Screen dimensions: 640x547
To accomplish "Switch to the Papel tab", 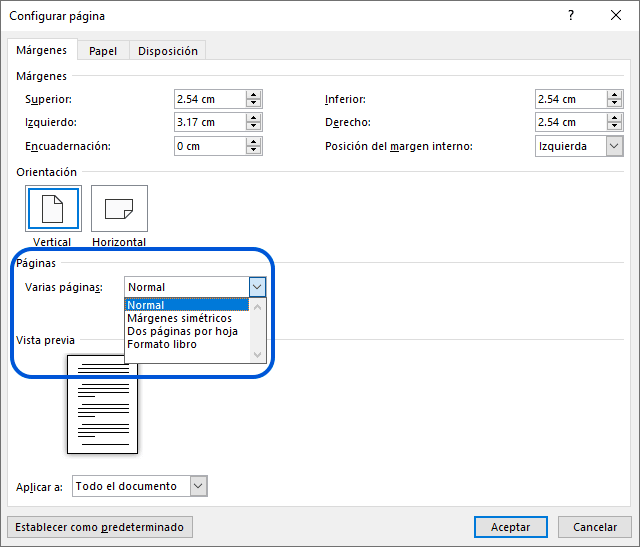I will pyautogui.click(x=103, y=51).
